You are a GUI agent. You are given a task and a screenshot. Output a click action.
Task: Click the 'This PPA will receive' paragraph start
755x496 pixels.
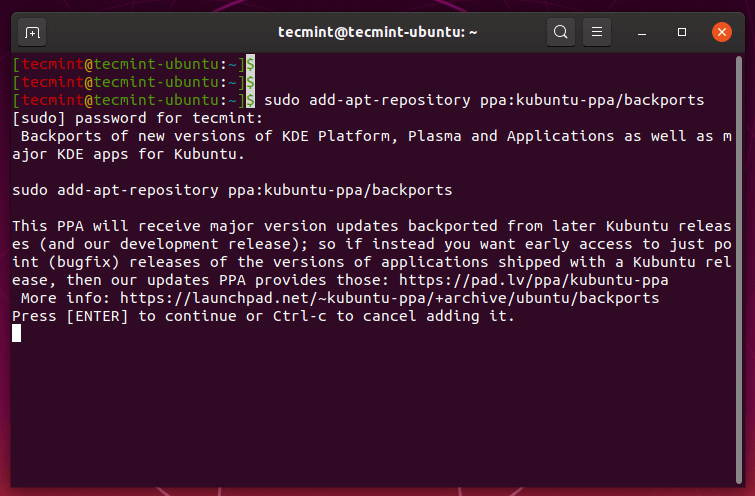point(100,226)
